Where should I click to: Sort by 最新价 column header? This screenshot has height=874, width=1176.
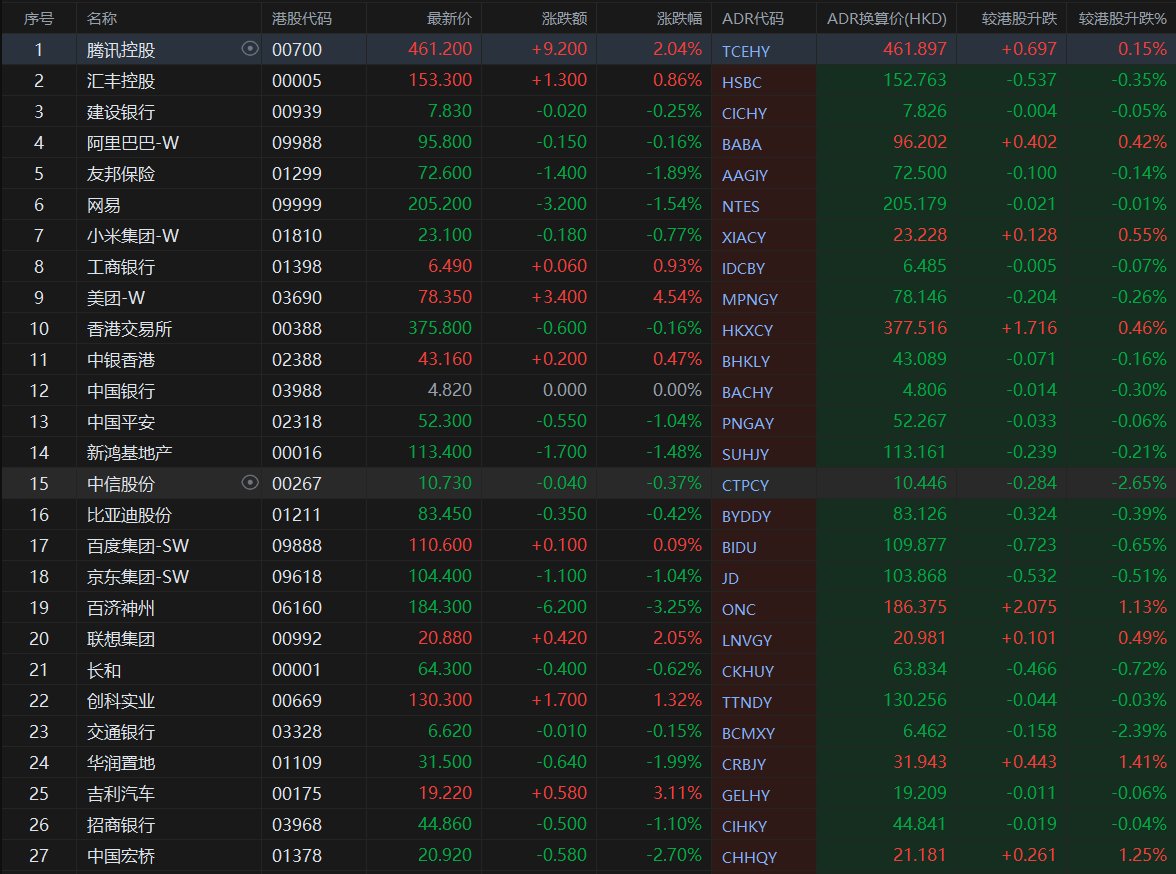coord(449,18)
